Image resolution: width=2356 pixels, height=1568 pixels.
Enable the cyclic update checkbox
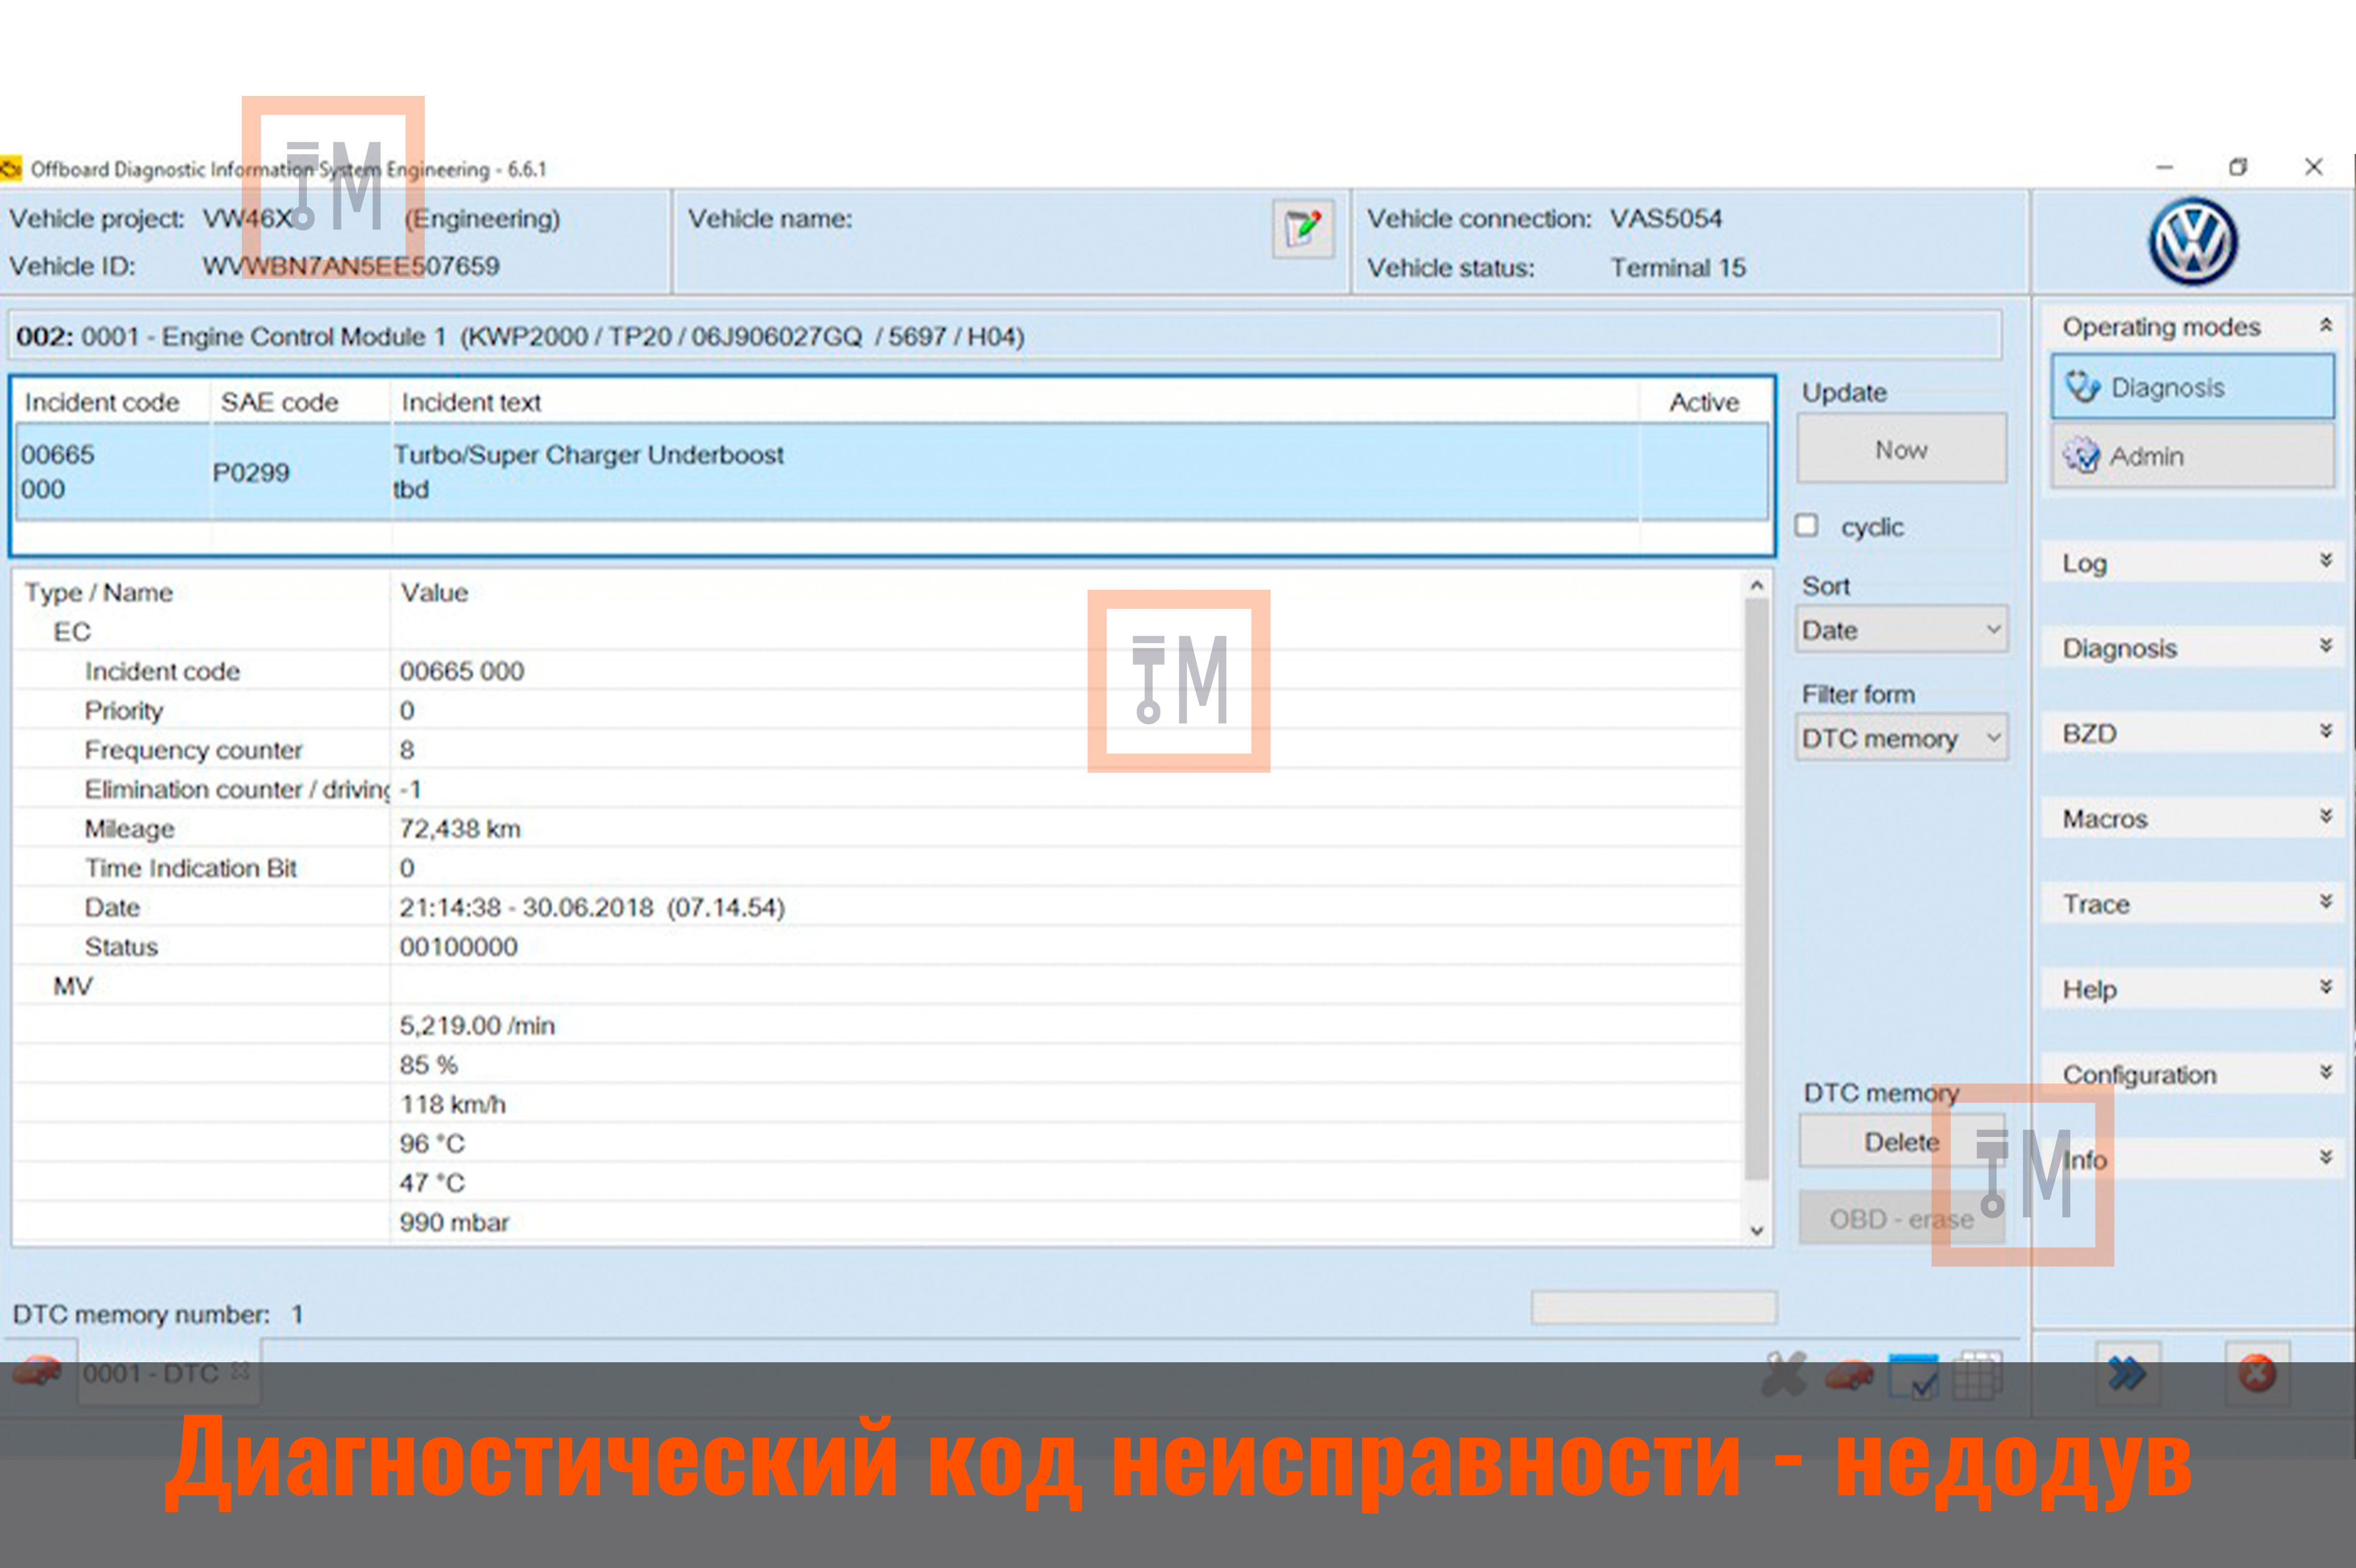tap(1806, 526)
